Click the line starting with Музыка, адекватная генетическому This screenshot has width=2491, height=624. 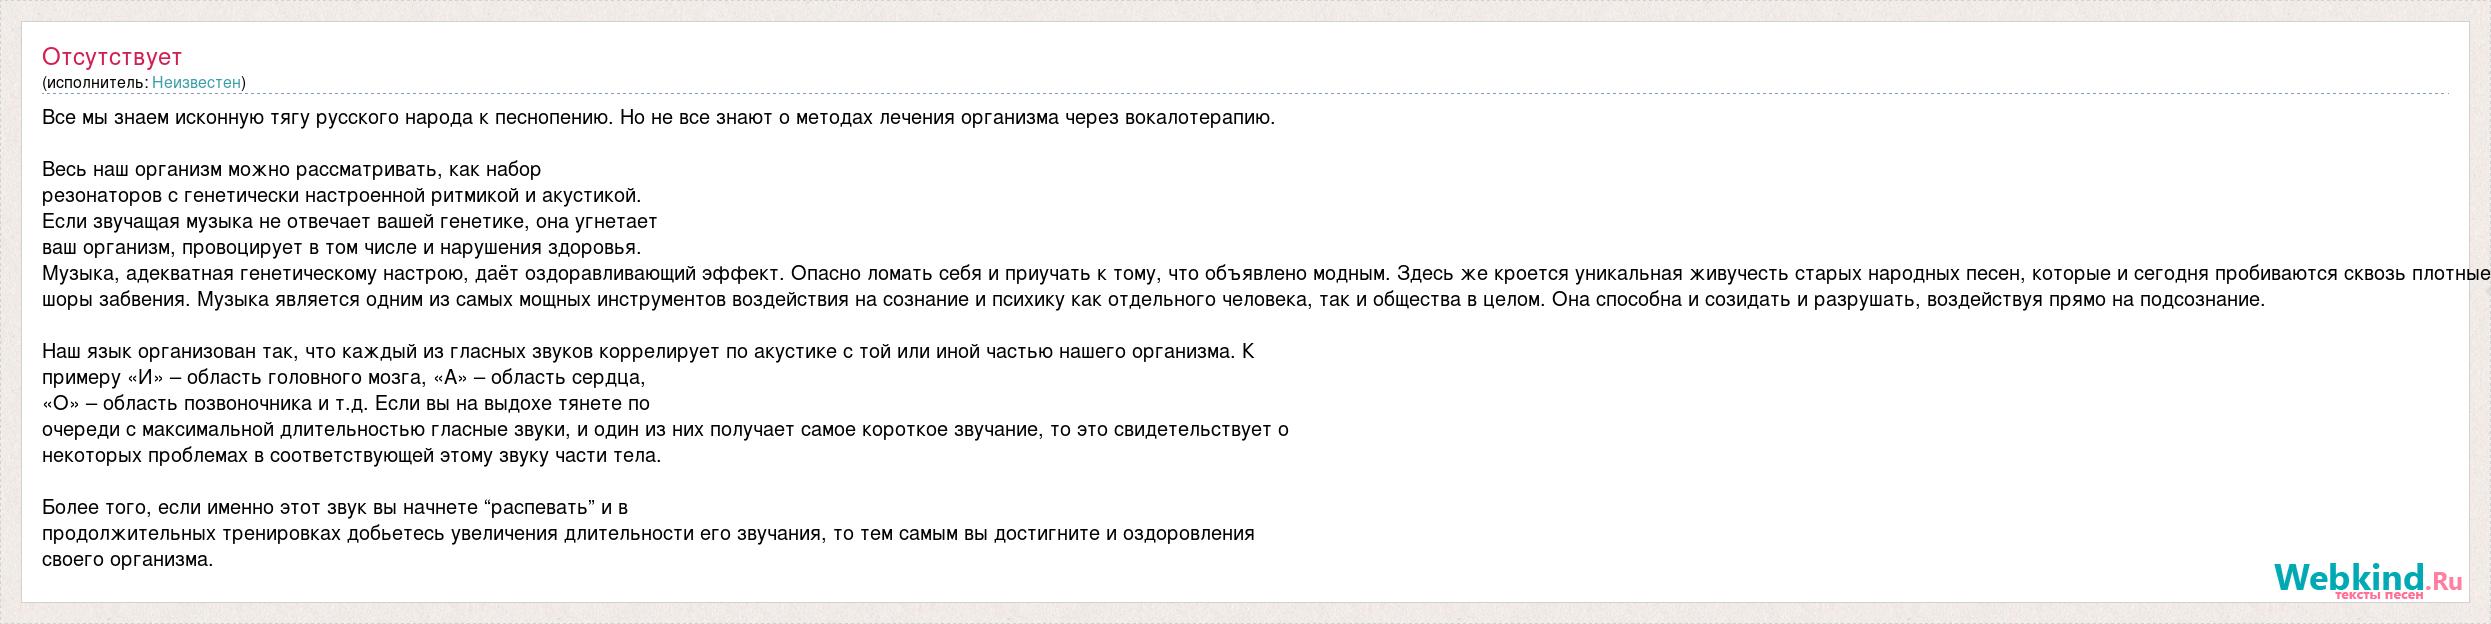tap(1266, 273)
